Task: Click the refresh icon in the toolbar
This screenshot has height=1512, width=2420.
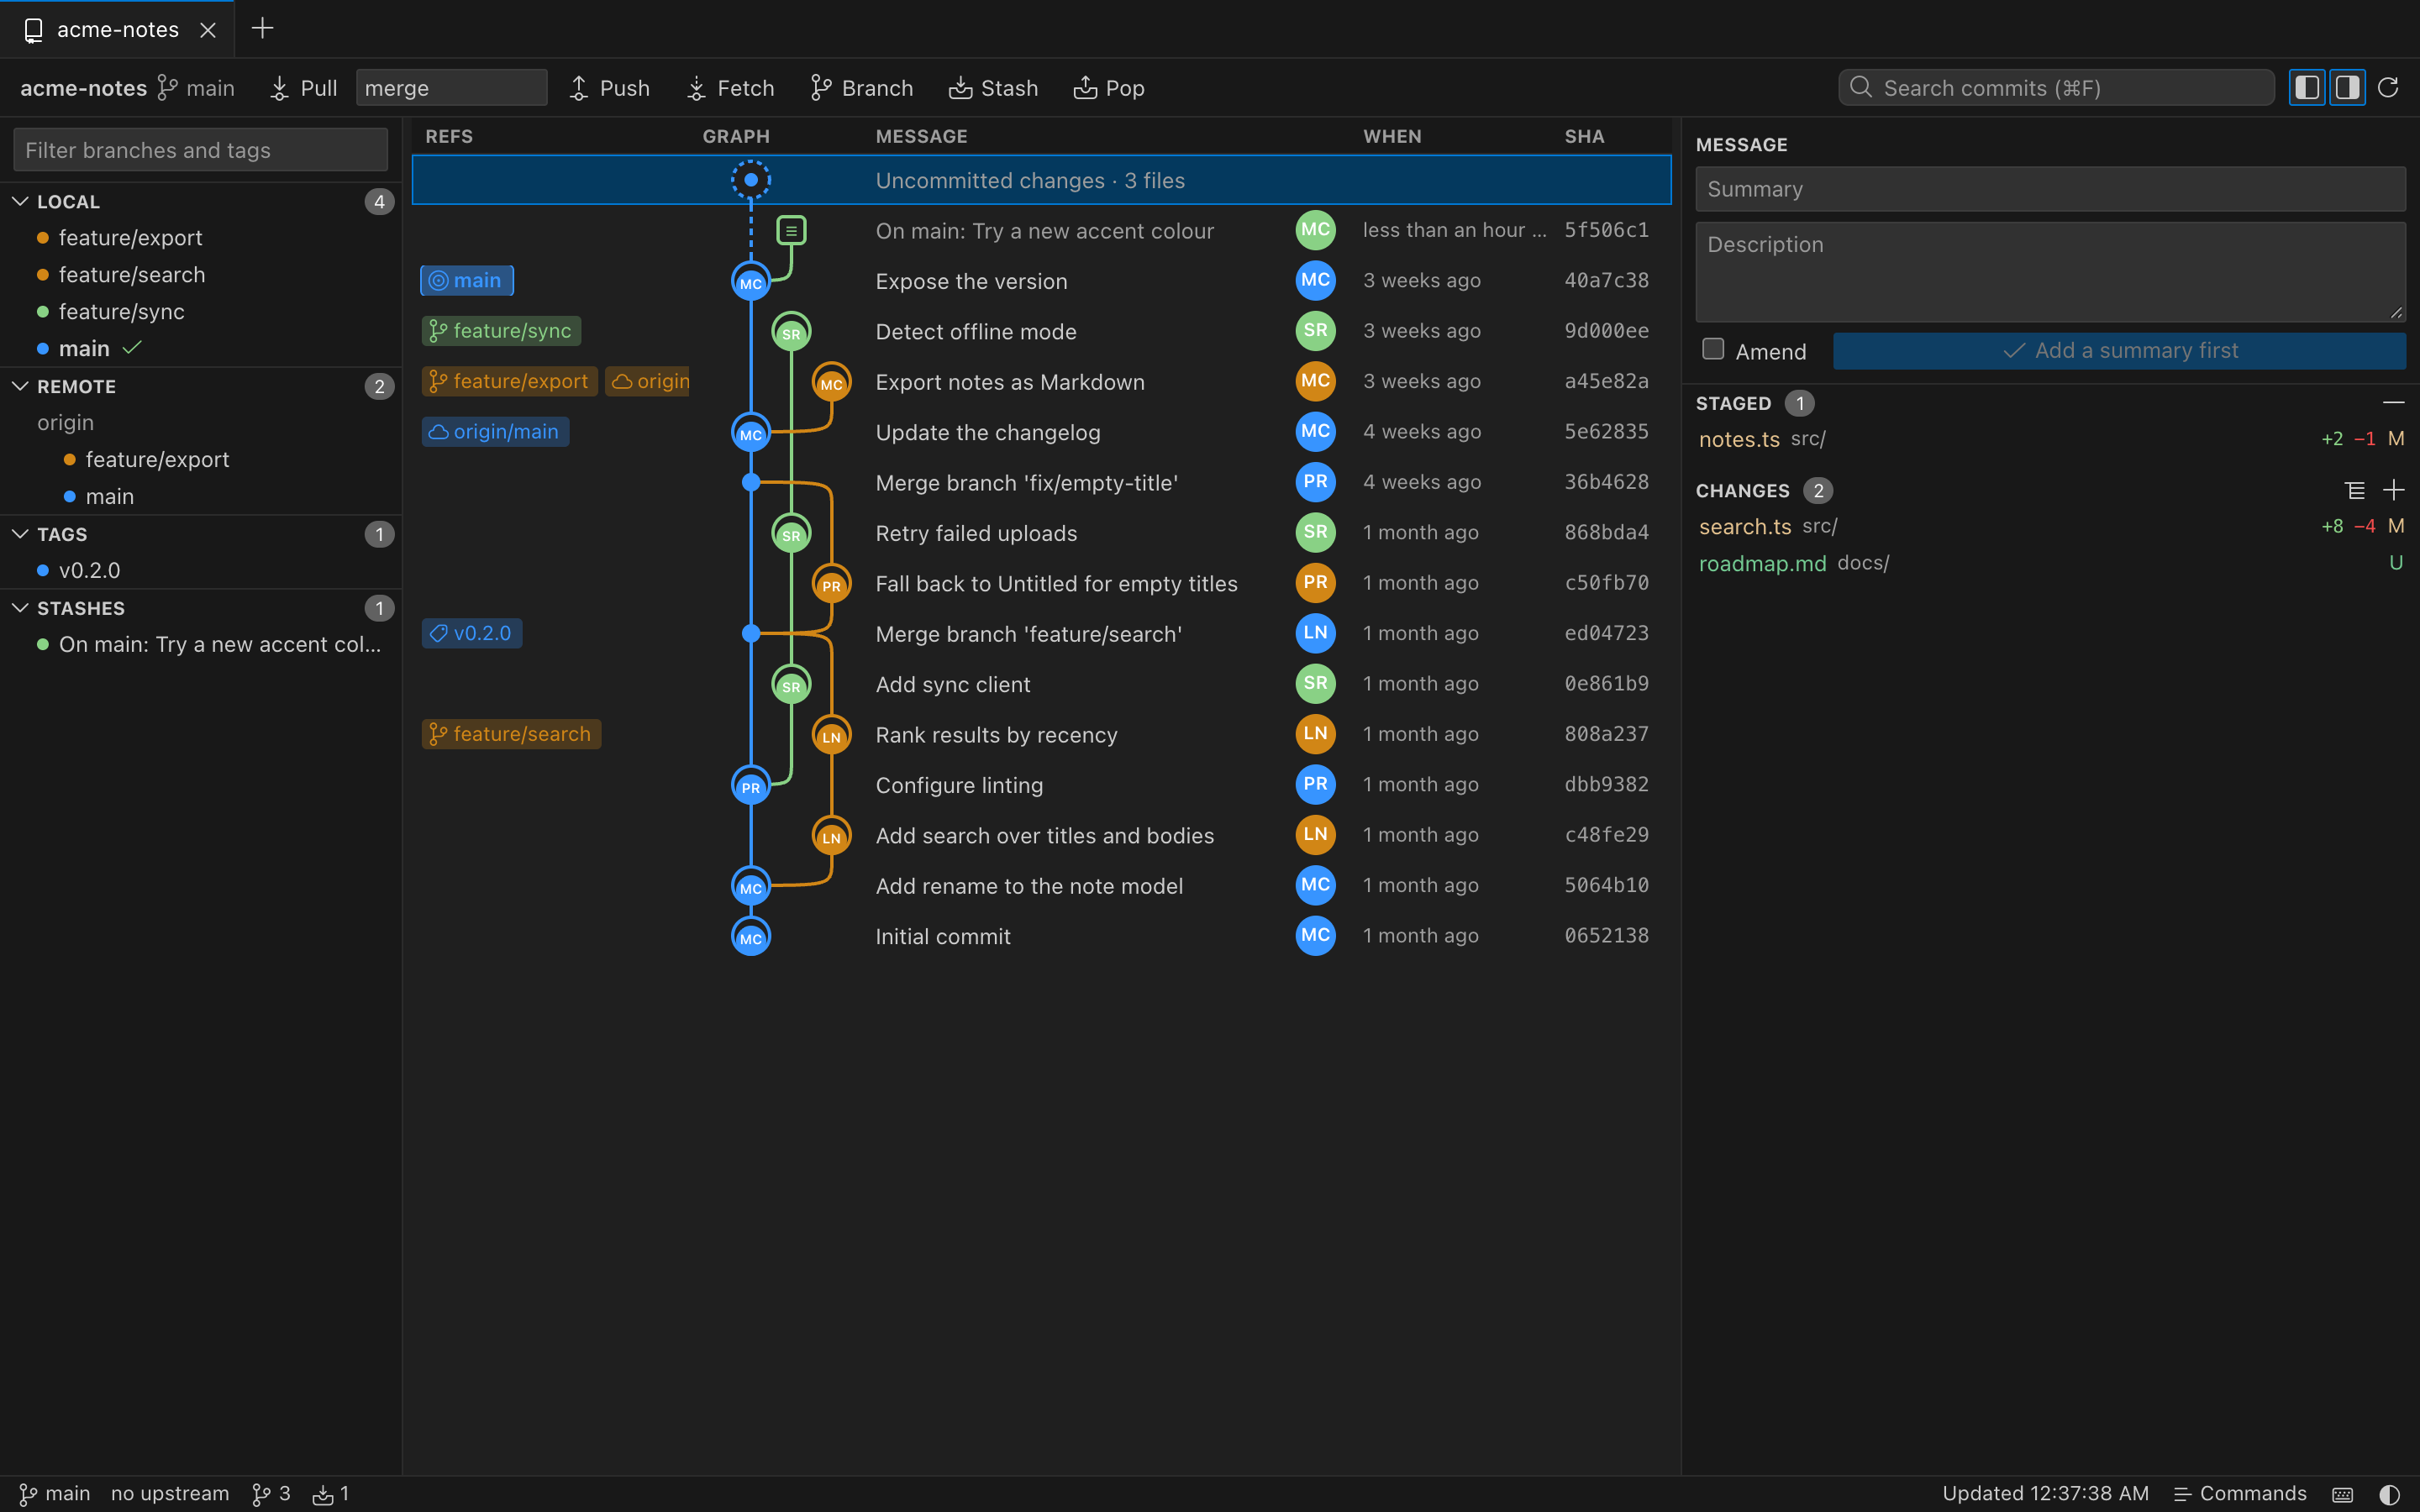Action: pos(2388,88)
